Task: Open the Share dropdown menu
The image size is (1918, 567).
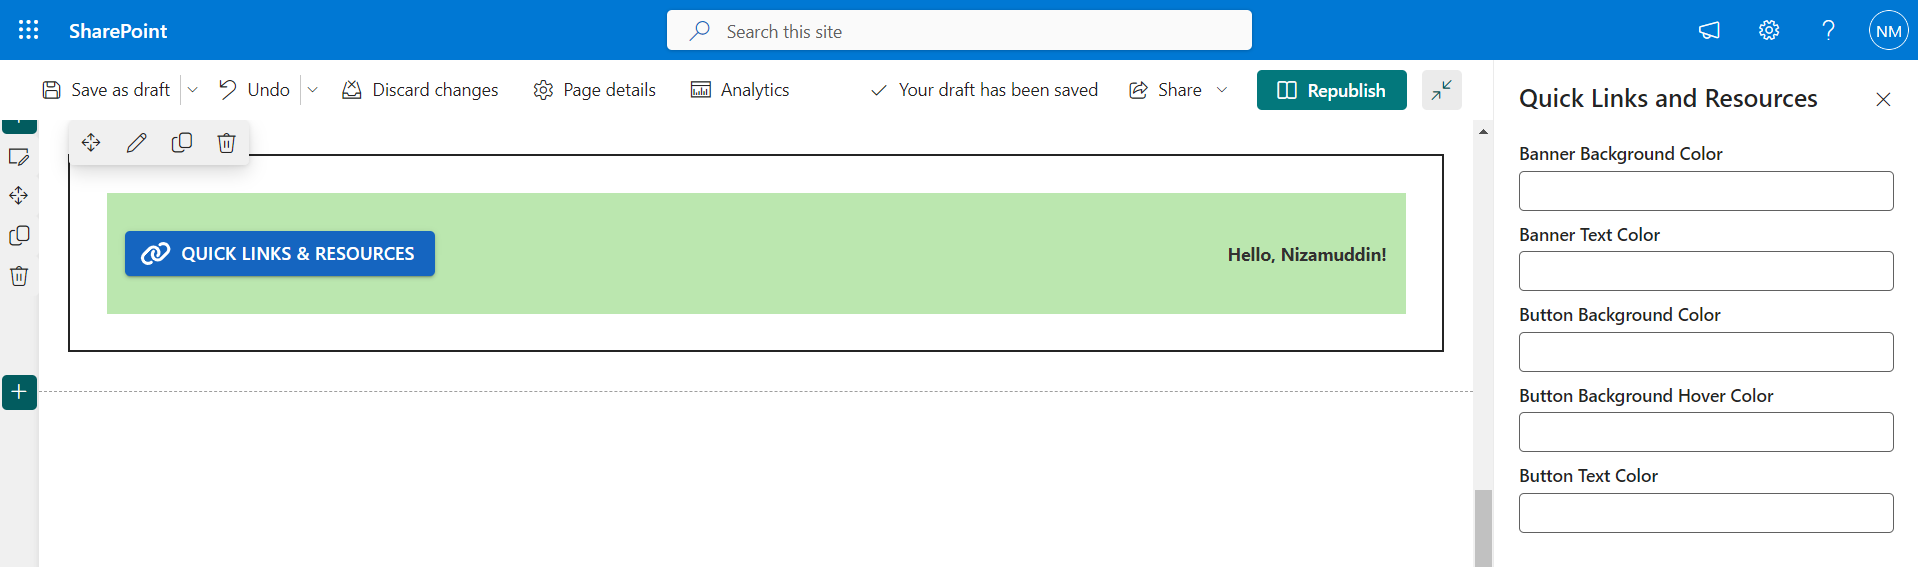Action: click(x=1178, y=90)
